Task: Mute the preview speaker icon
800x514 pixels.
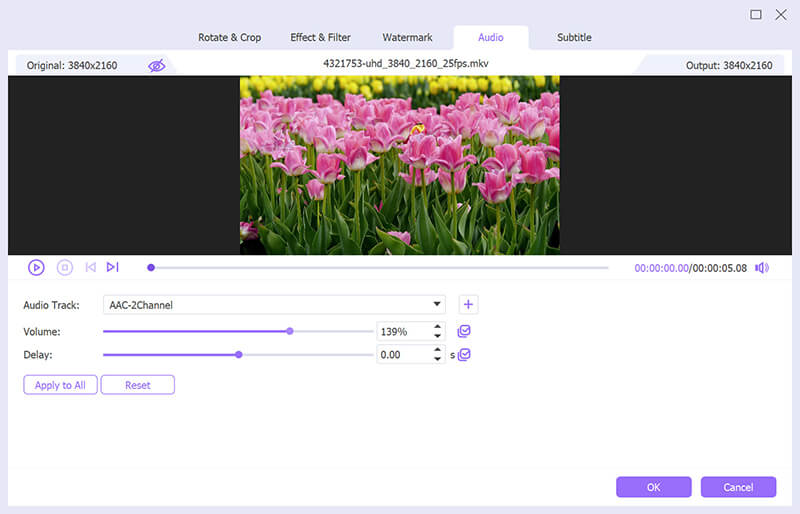Action: pyautogui.click(x=762, y=268)
